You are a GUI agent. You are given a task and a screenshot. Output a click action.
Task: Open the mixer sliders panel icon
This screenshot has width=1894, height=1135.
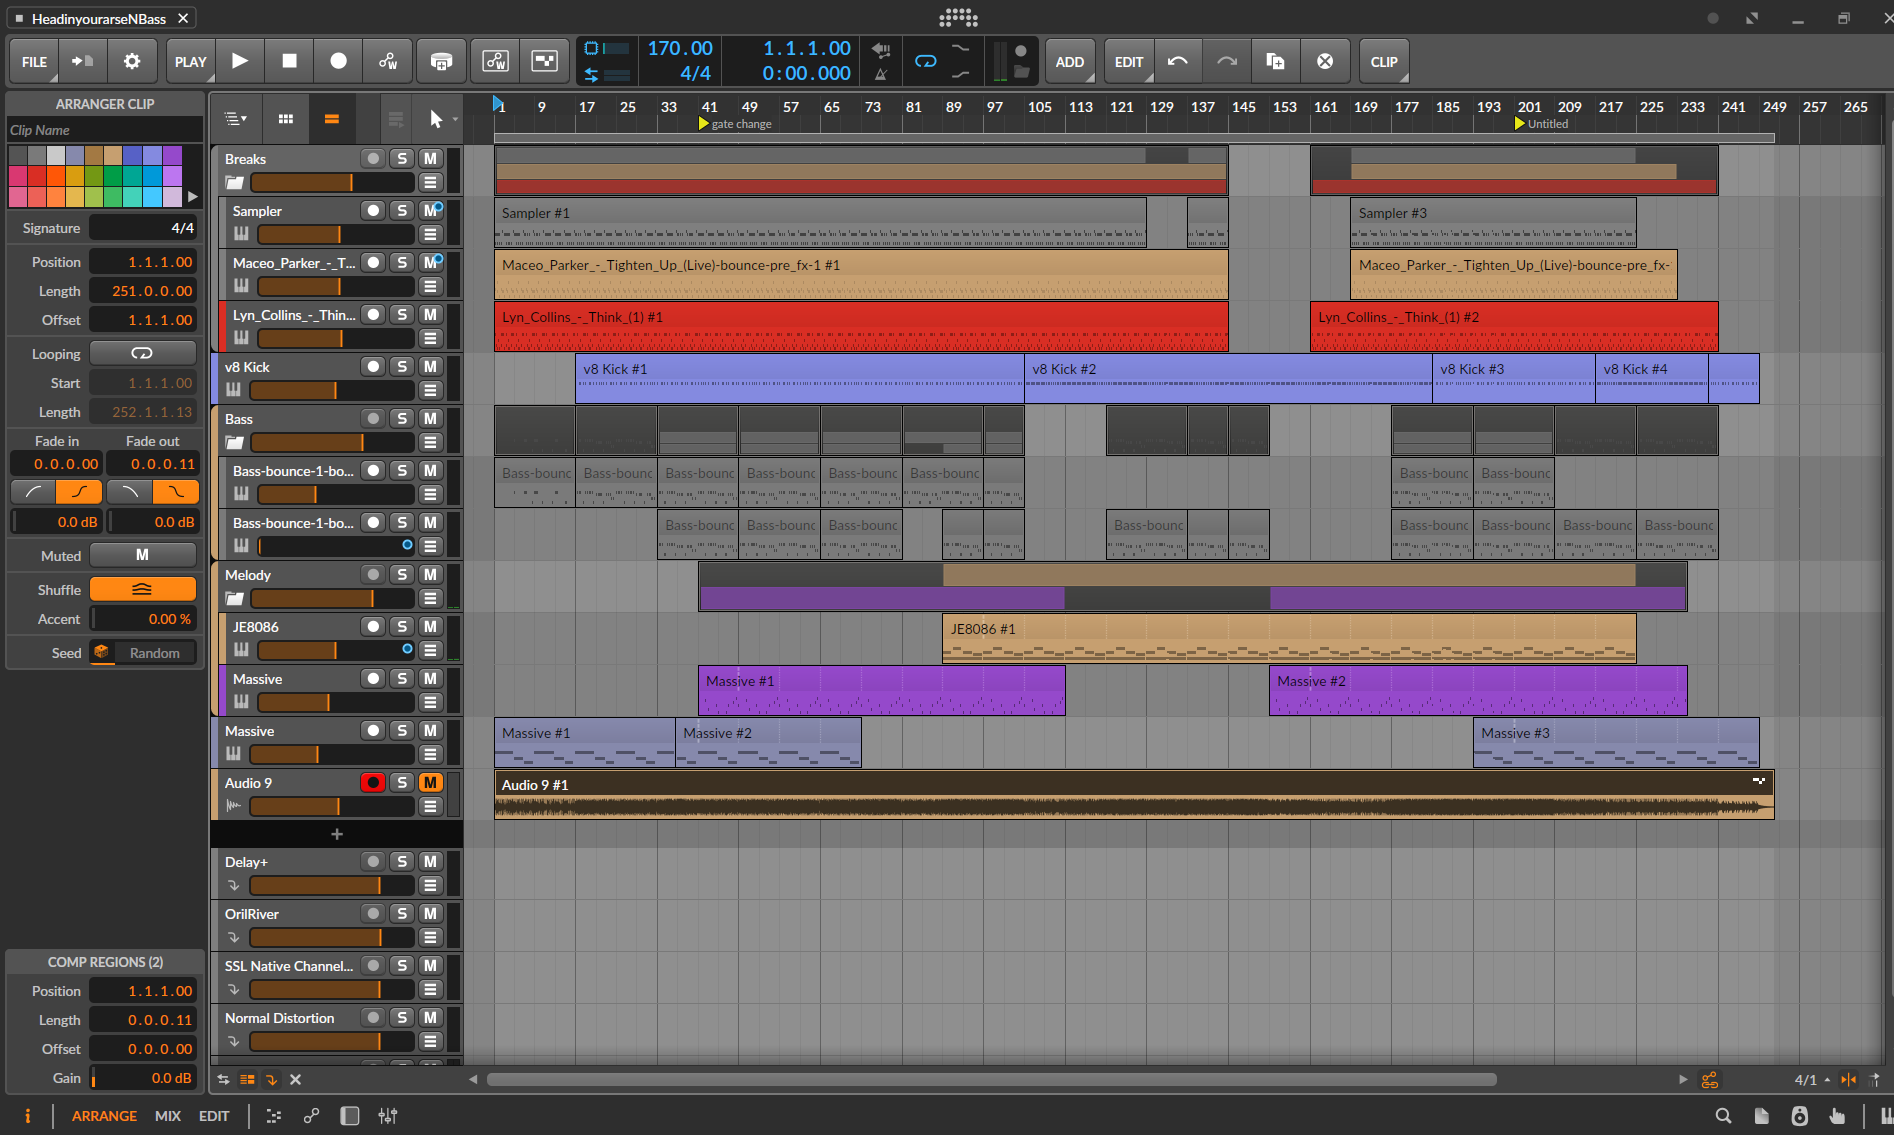click(388, 1116)
